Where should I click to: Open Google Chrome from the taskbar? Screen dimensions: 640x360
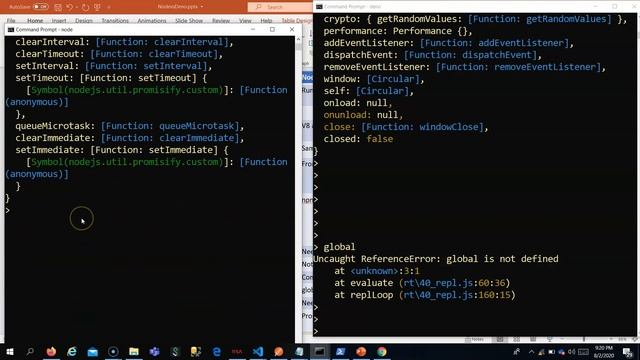pos(382,351)
